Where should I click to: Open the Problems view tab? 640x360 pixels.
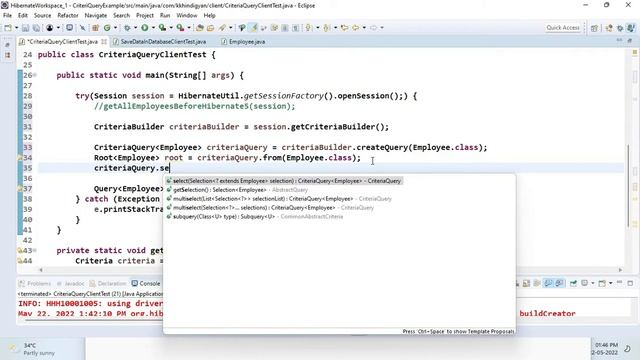(x=35, y=283)
